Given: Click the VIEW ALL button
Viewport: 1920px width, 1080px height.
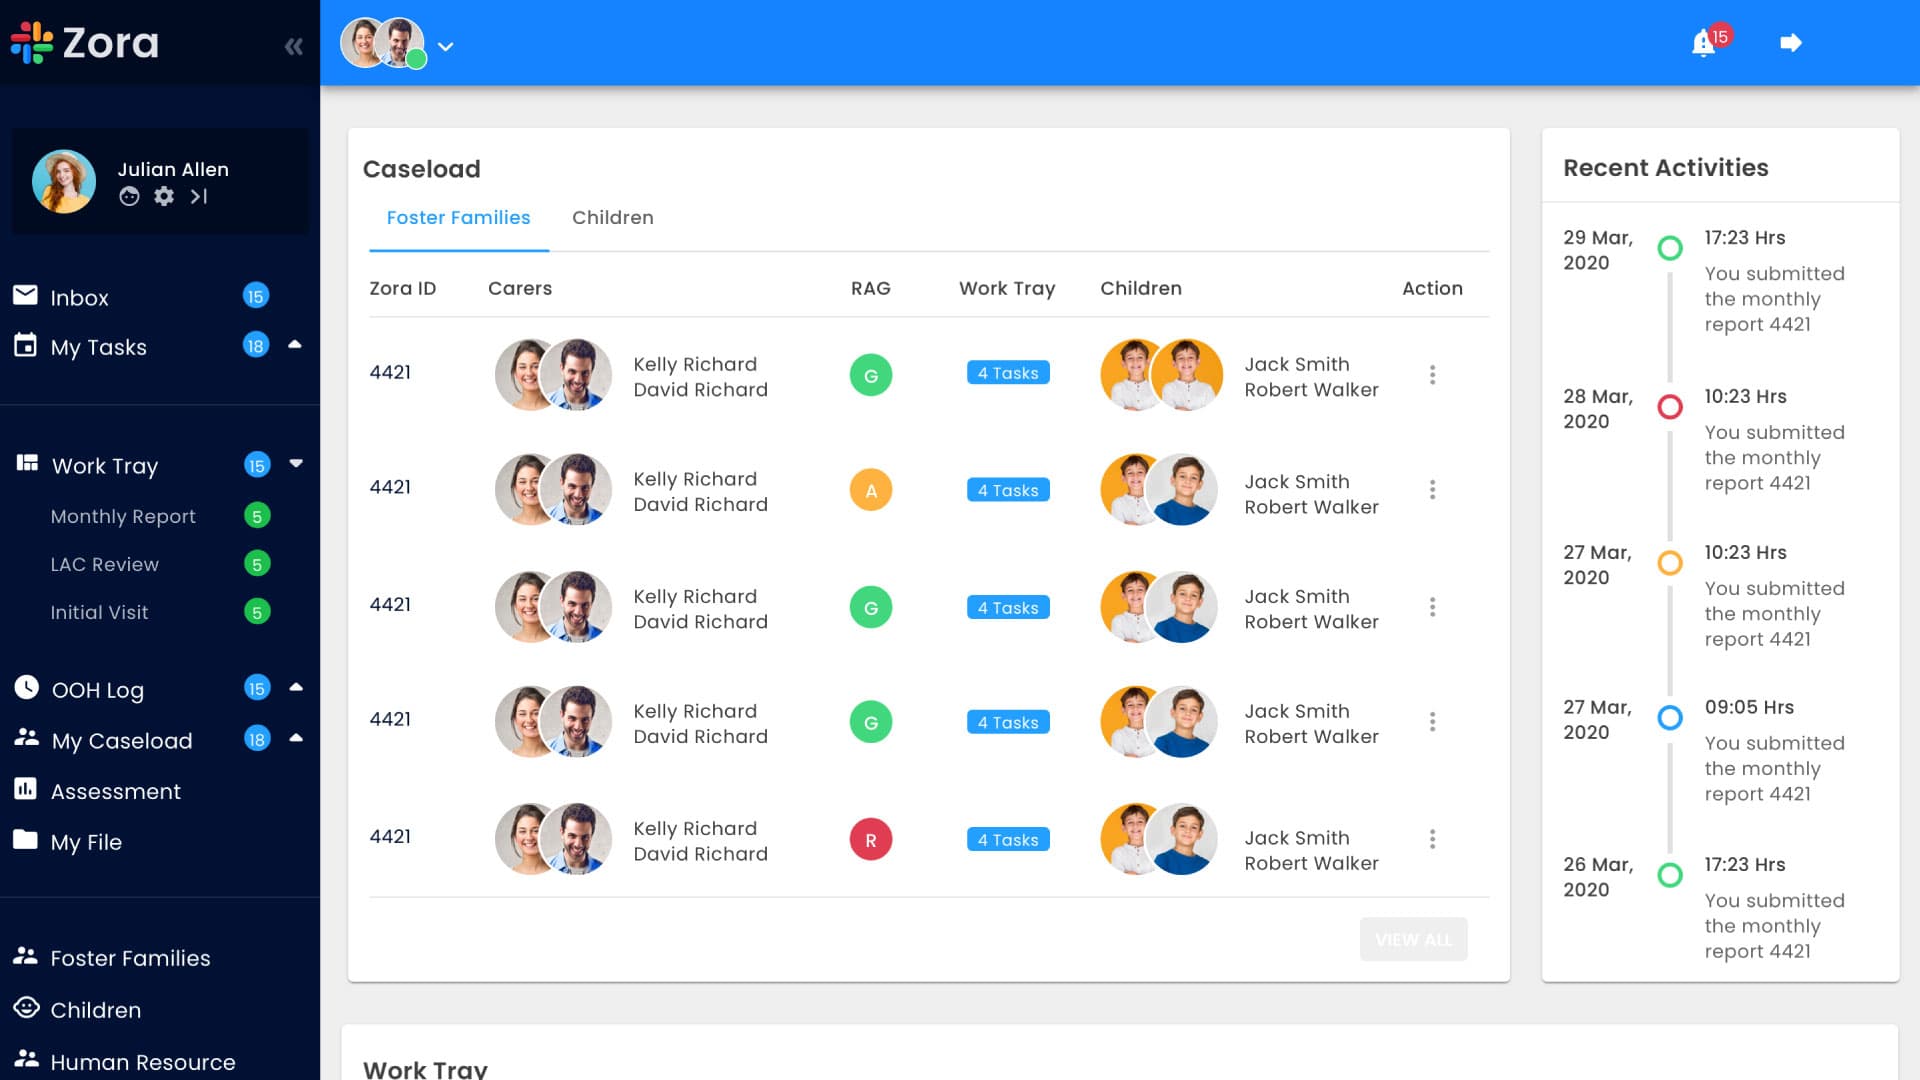Looking at the screenshot, I should (x=1413, y=939).
